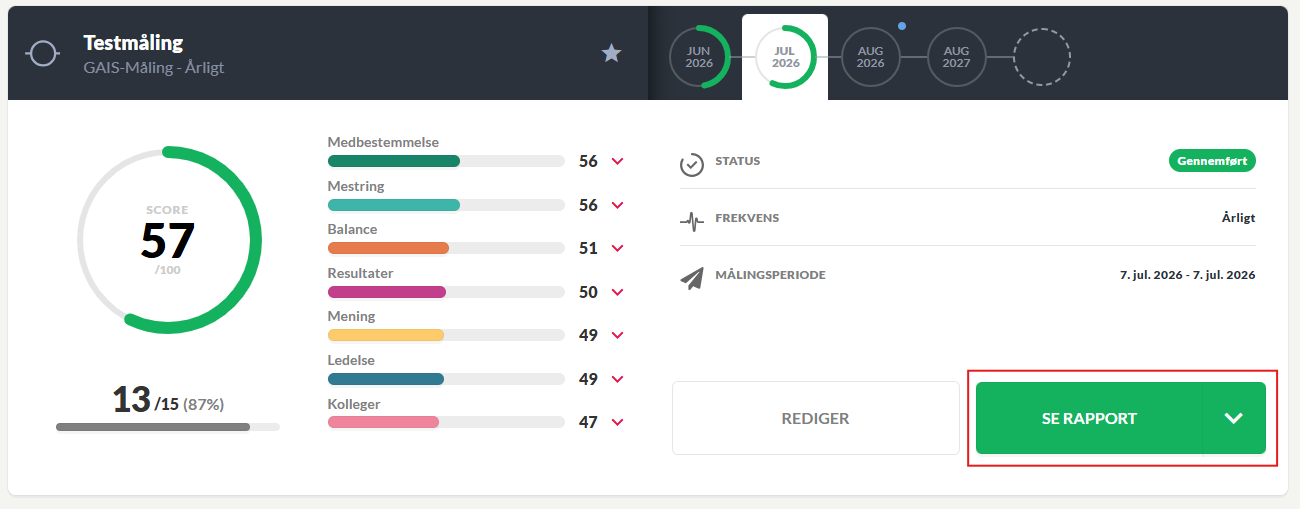
Task: Expand the Resultater score chevron
Action: pyautogui.click(x=617, y=293)
